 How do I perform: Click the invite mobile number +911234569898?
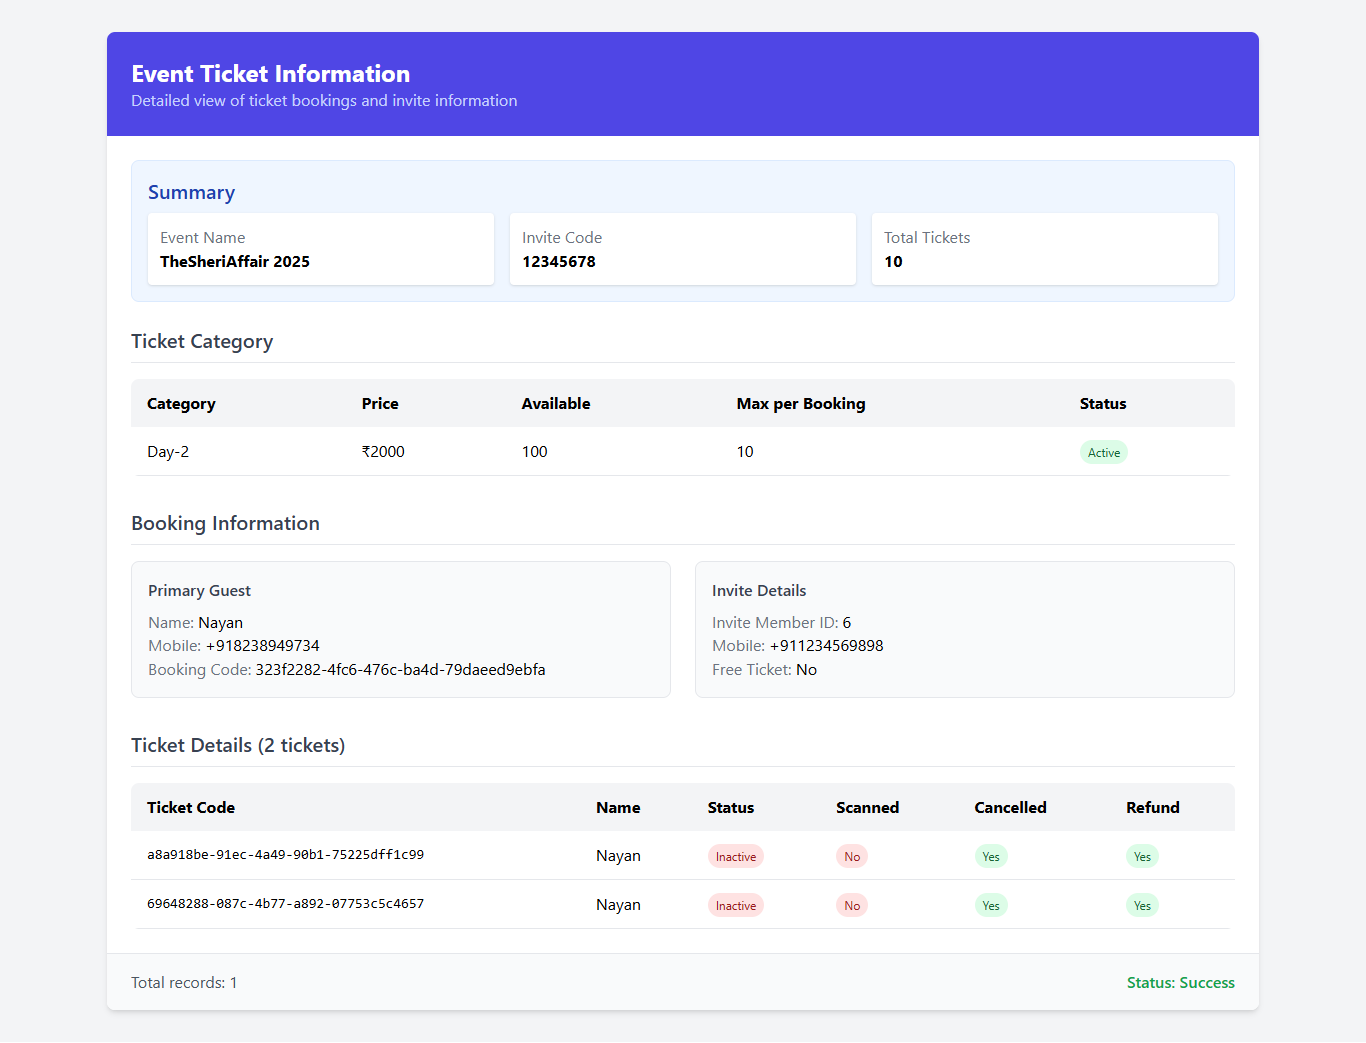(826, 646)
